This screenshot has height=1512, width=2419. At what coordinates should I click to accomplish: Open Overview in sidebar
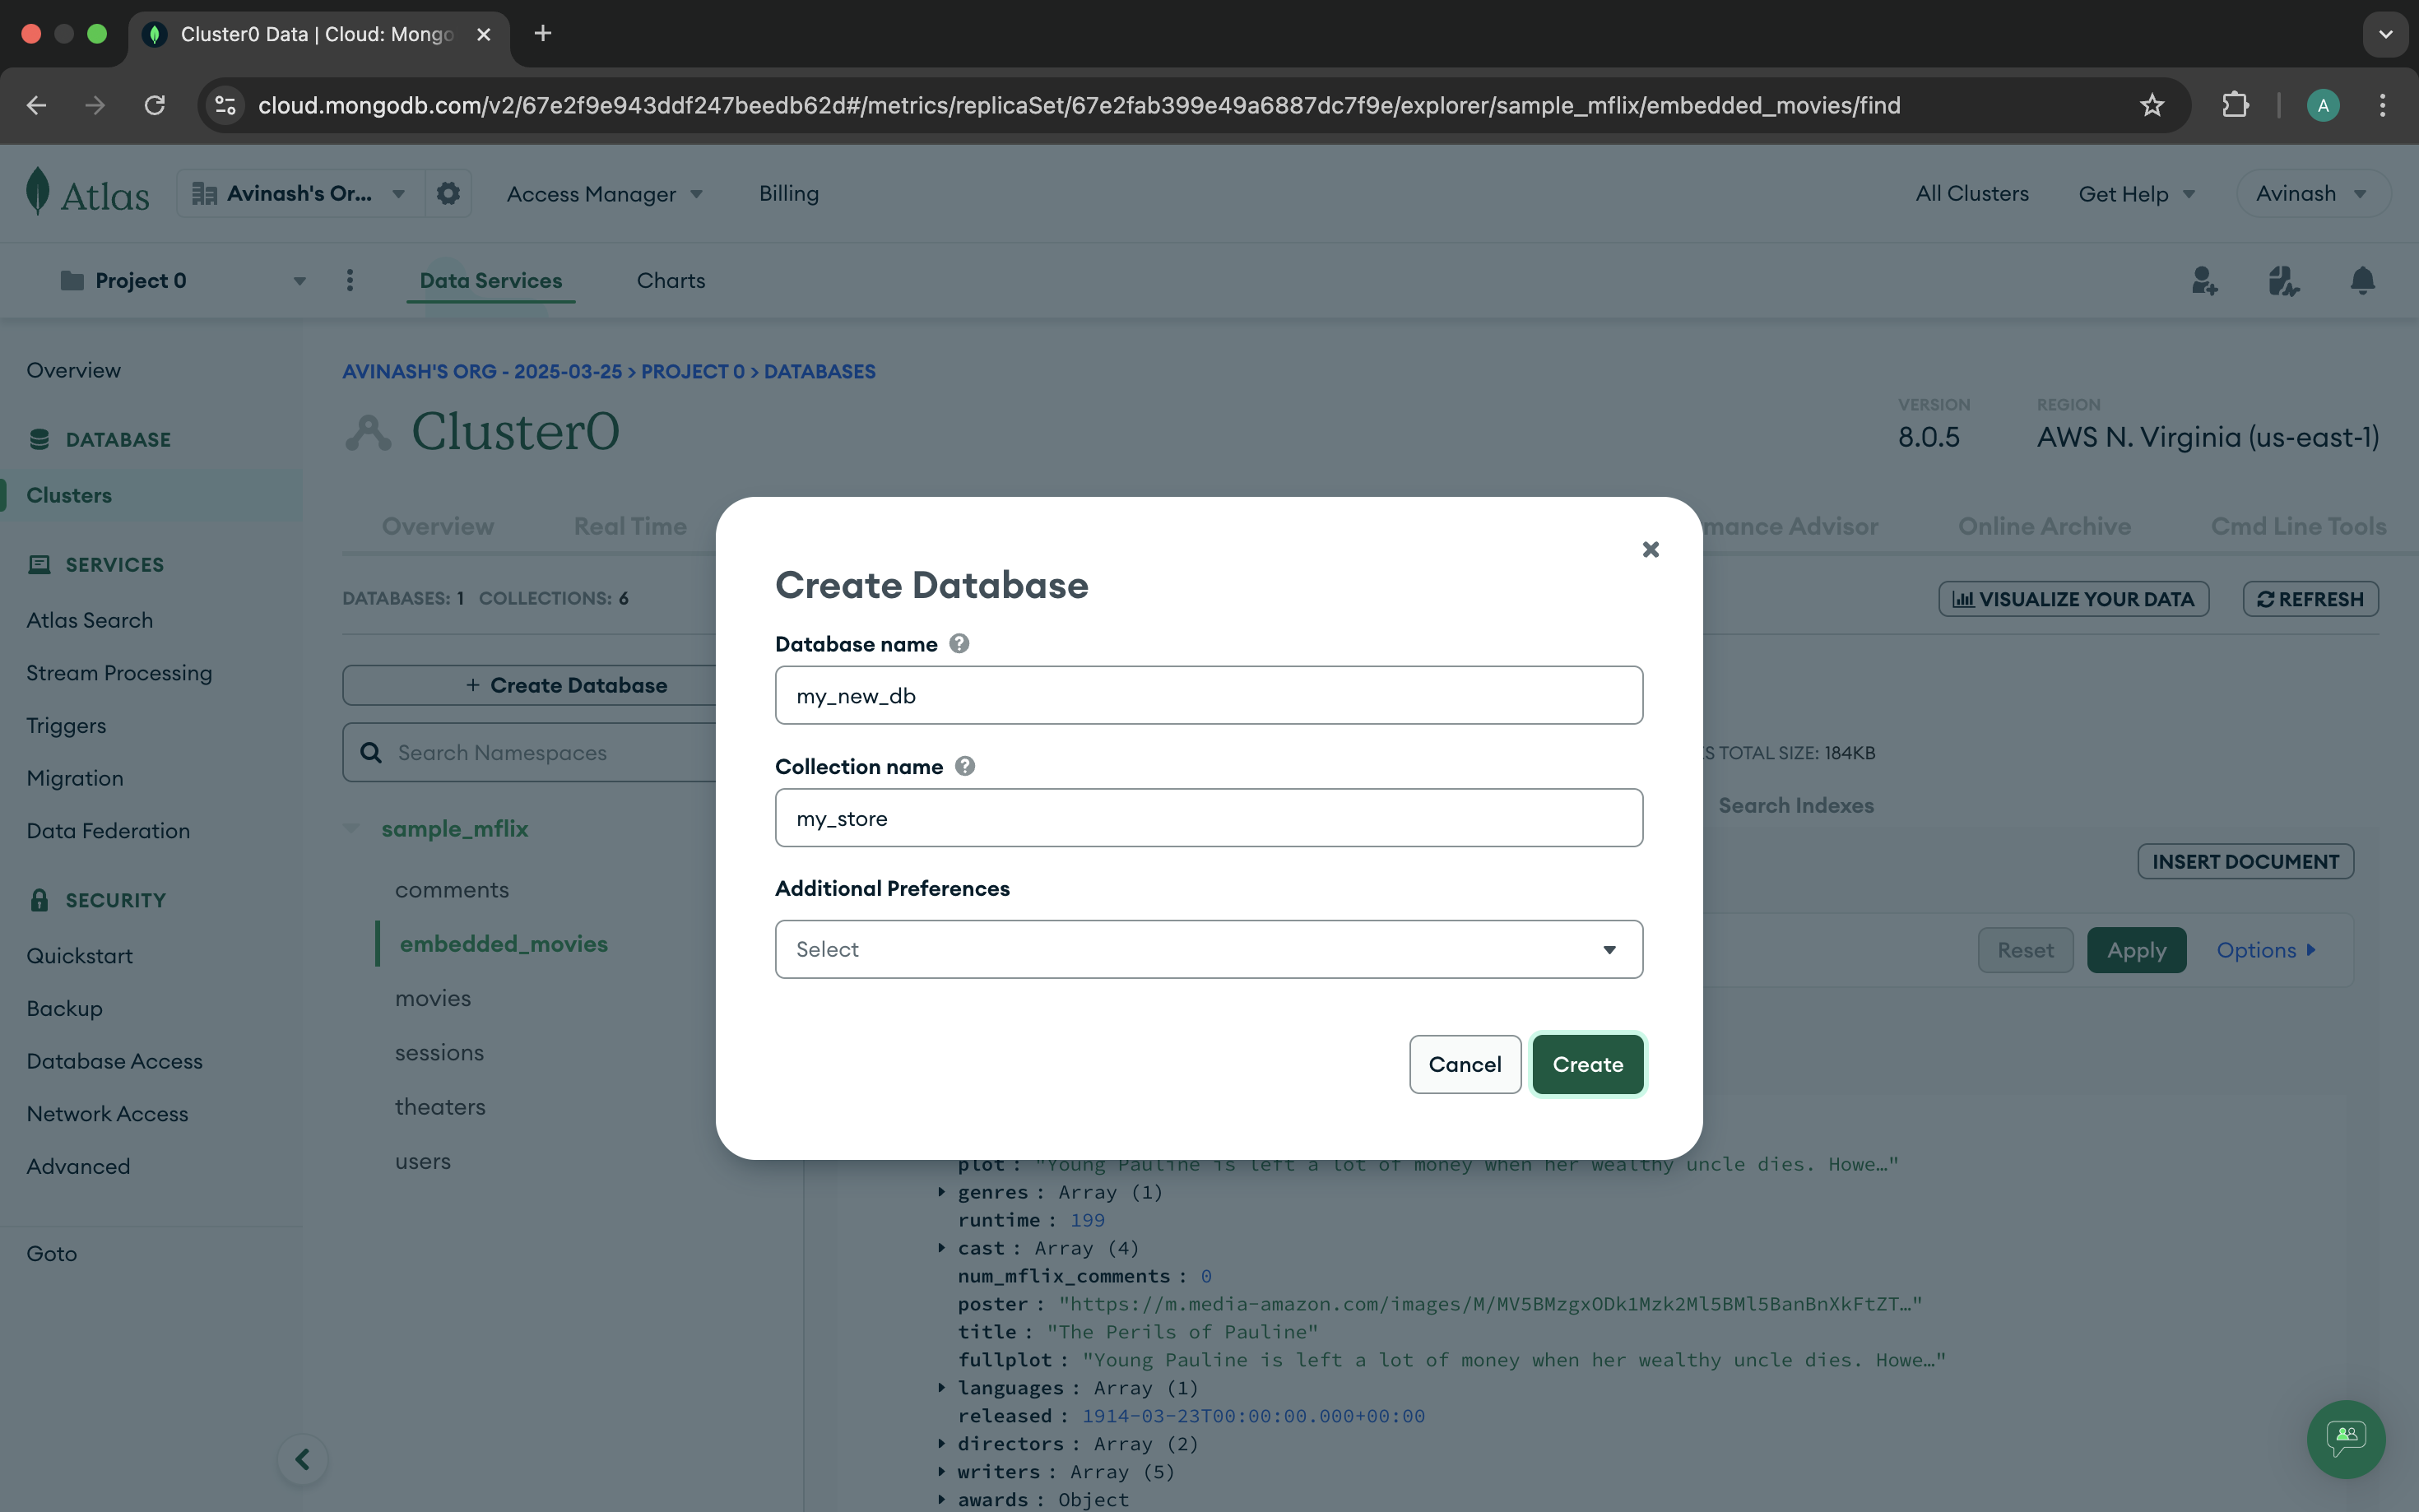[x=73, y=370]
